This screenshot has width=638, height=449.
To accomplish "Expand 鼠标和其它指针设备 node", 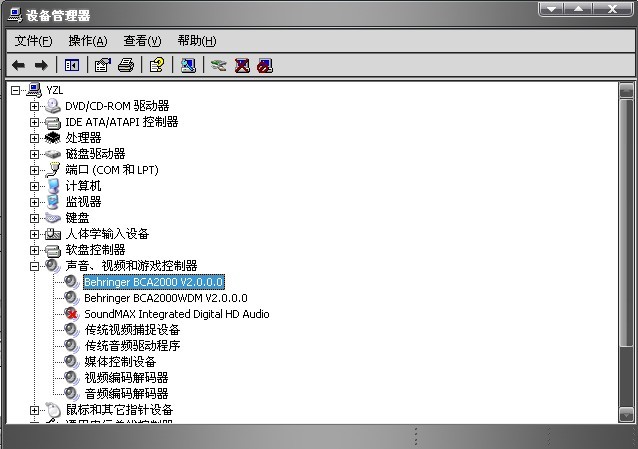I will [x=35, y=410].
